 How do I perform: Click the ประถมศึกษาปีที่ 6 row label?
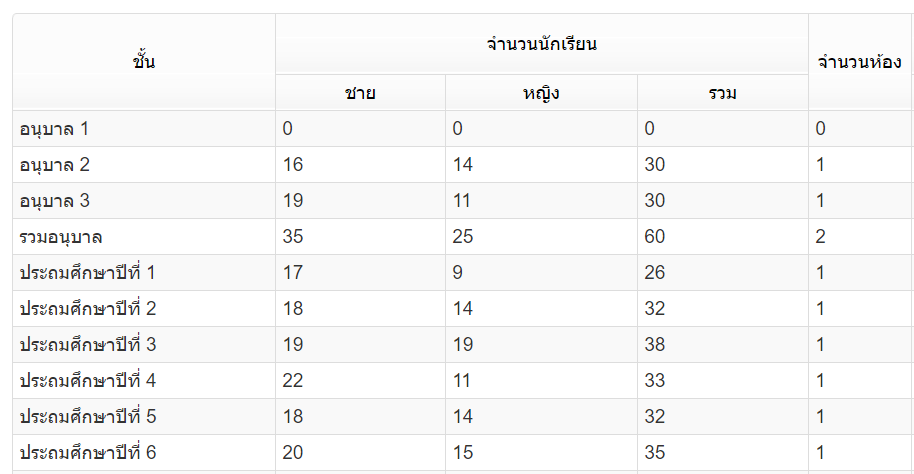coord(88,453)
